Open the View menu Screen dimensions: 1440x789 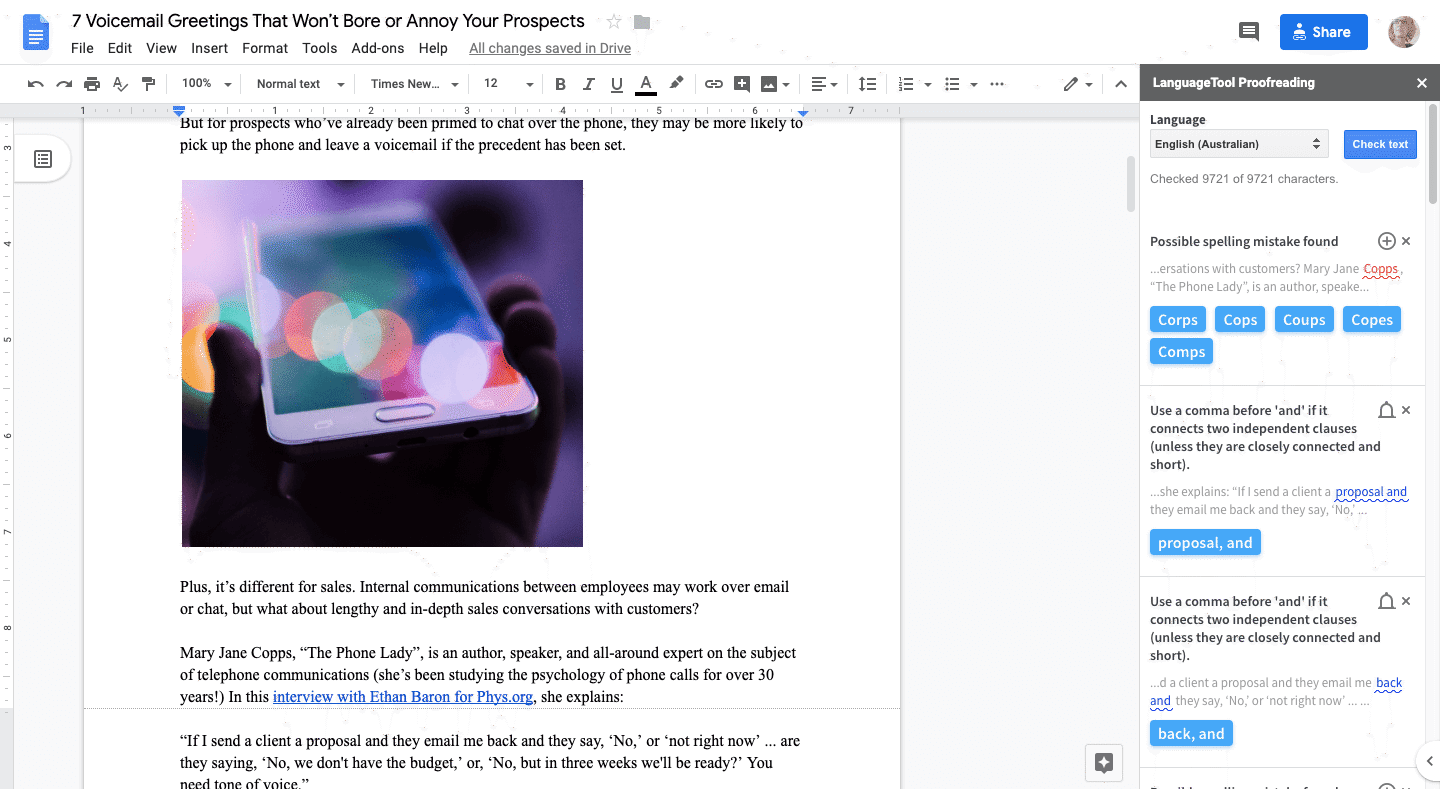click(x=161, y=48)
